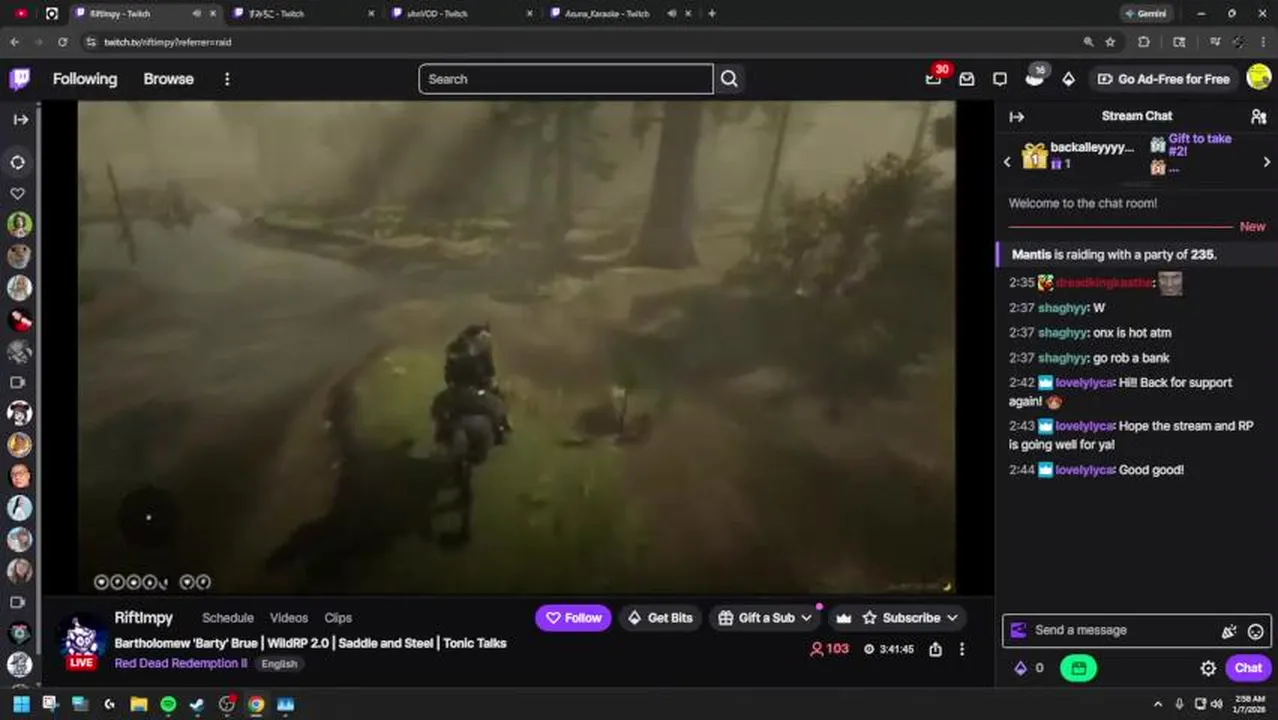Click the heart followed channels icon in sidebar

click(x=18, y=193)
